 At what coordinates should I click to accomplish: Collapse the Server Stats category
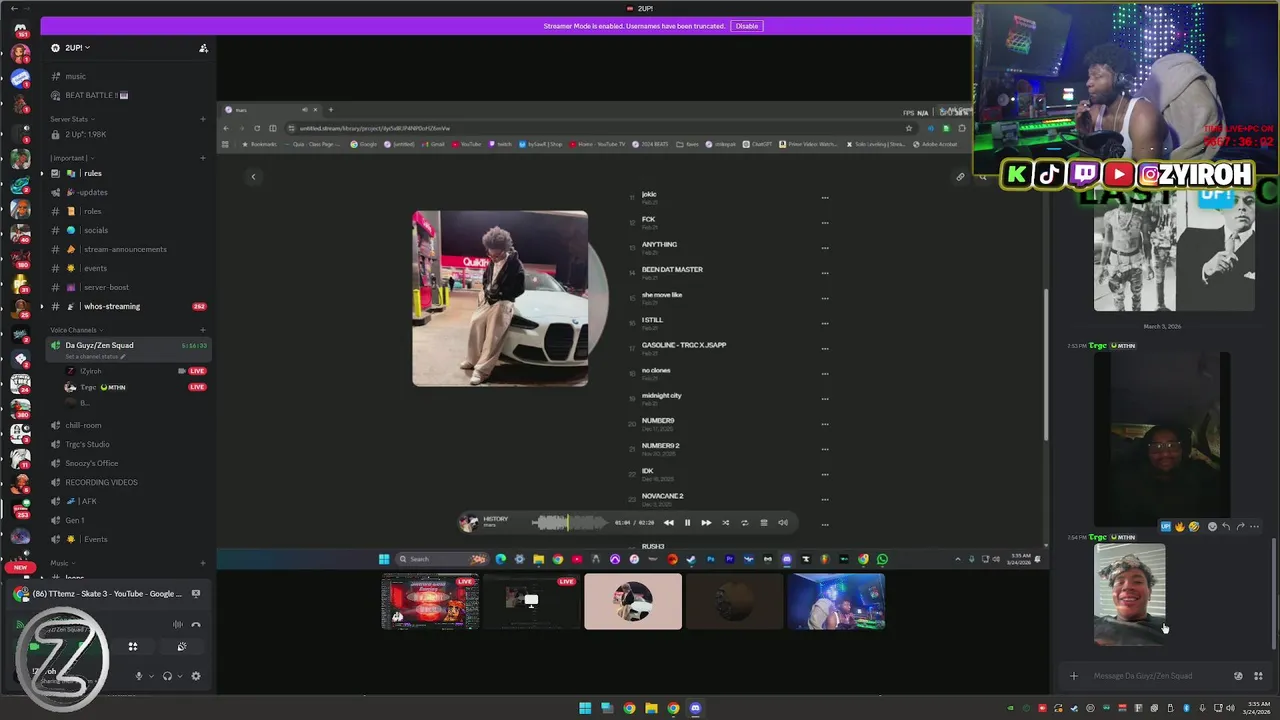coord(71,119)
